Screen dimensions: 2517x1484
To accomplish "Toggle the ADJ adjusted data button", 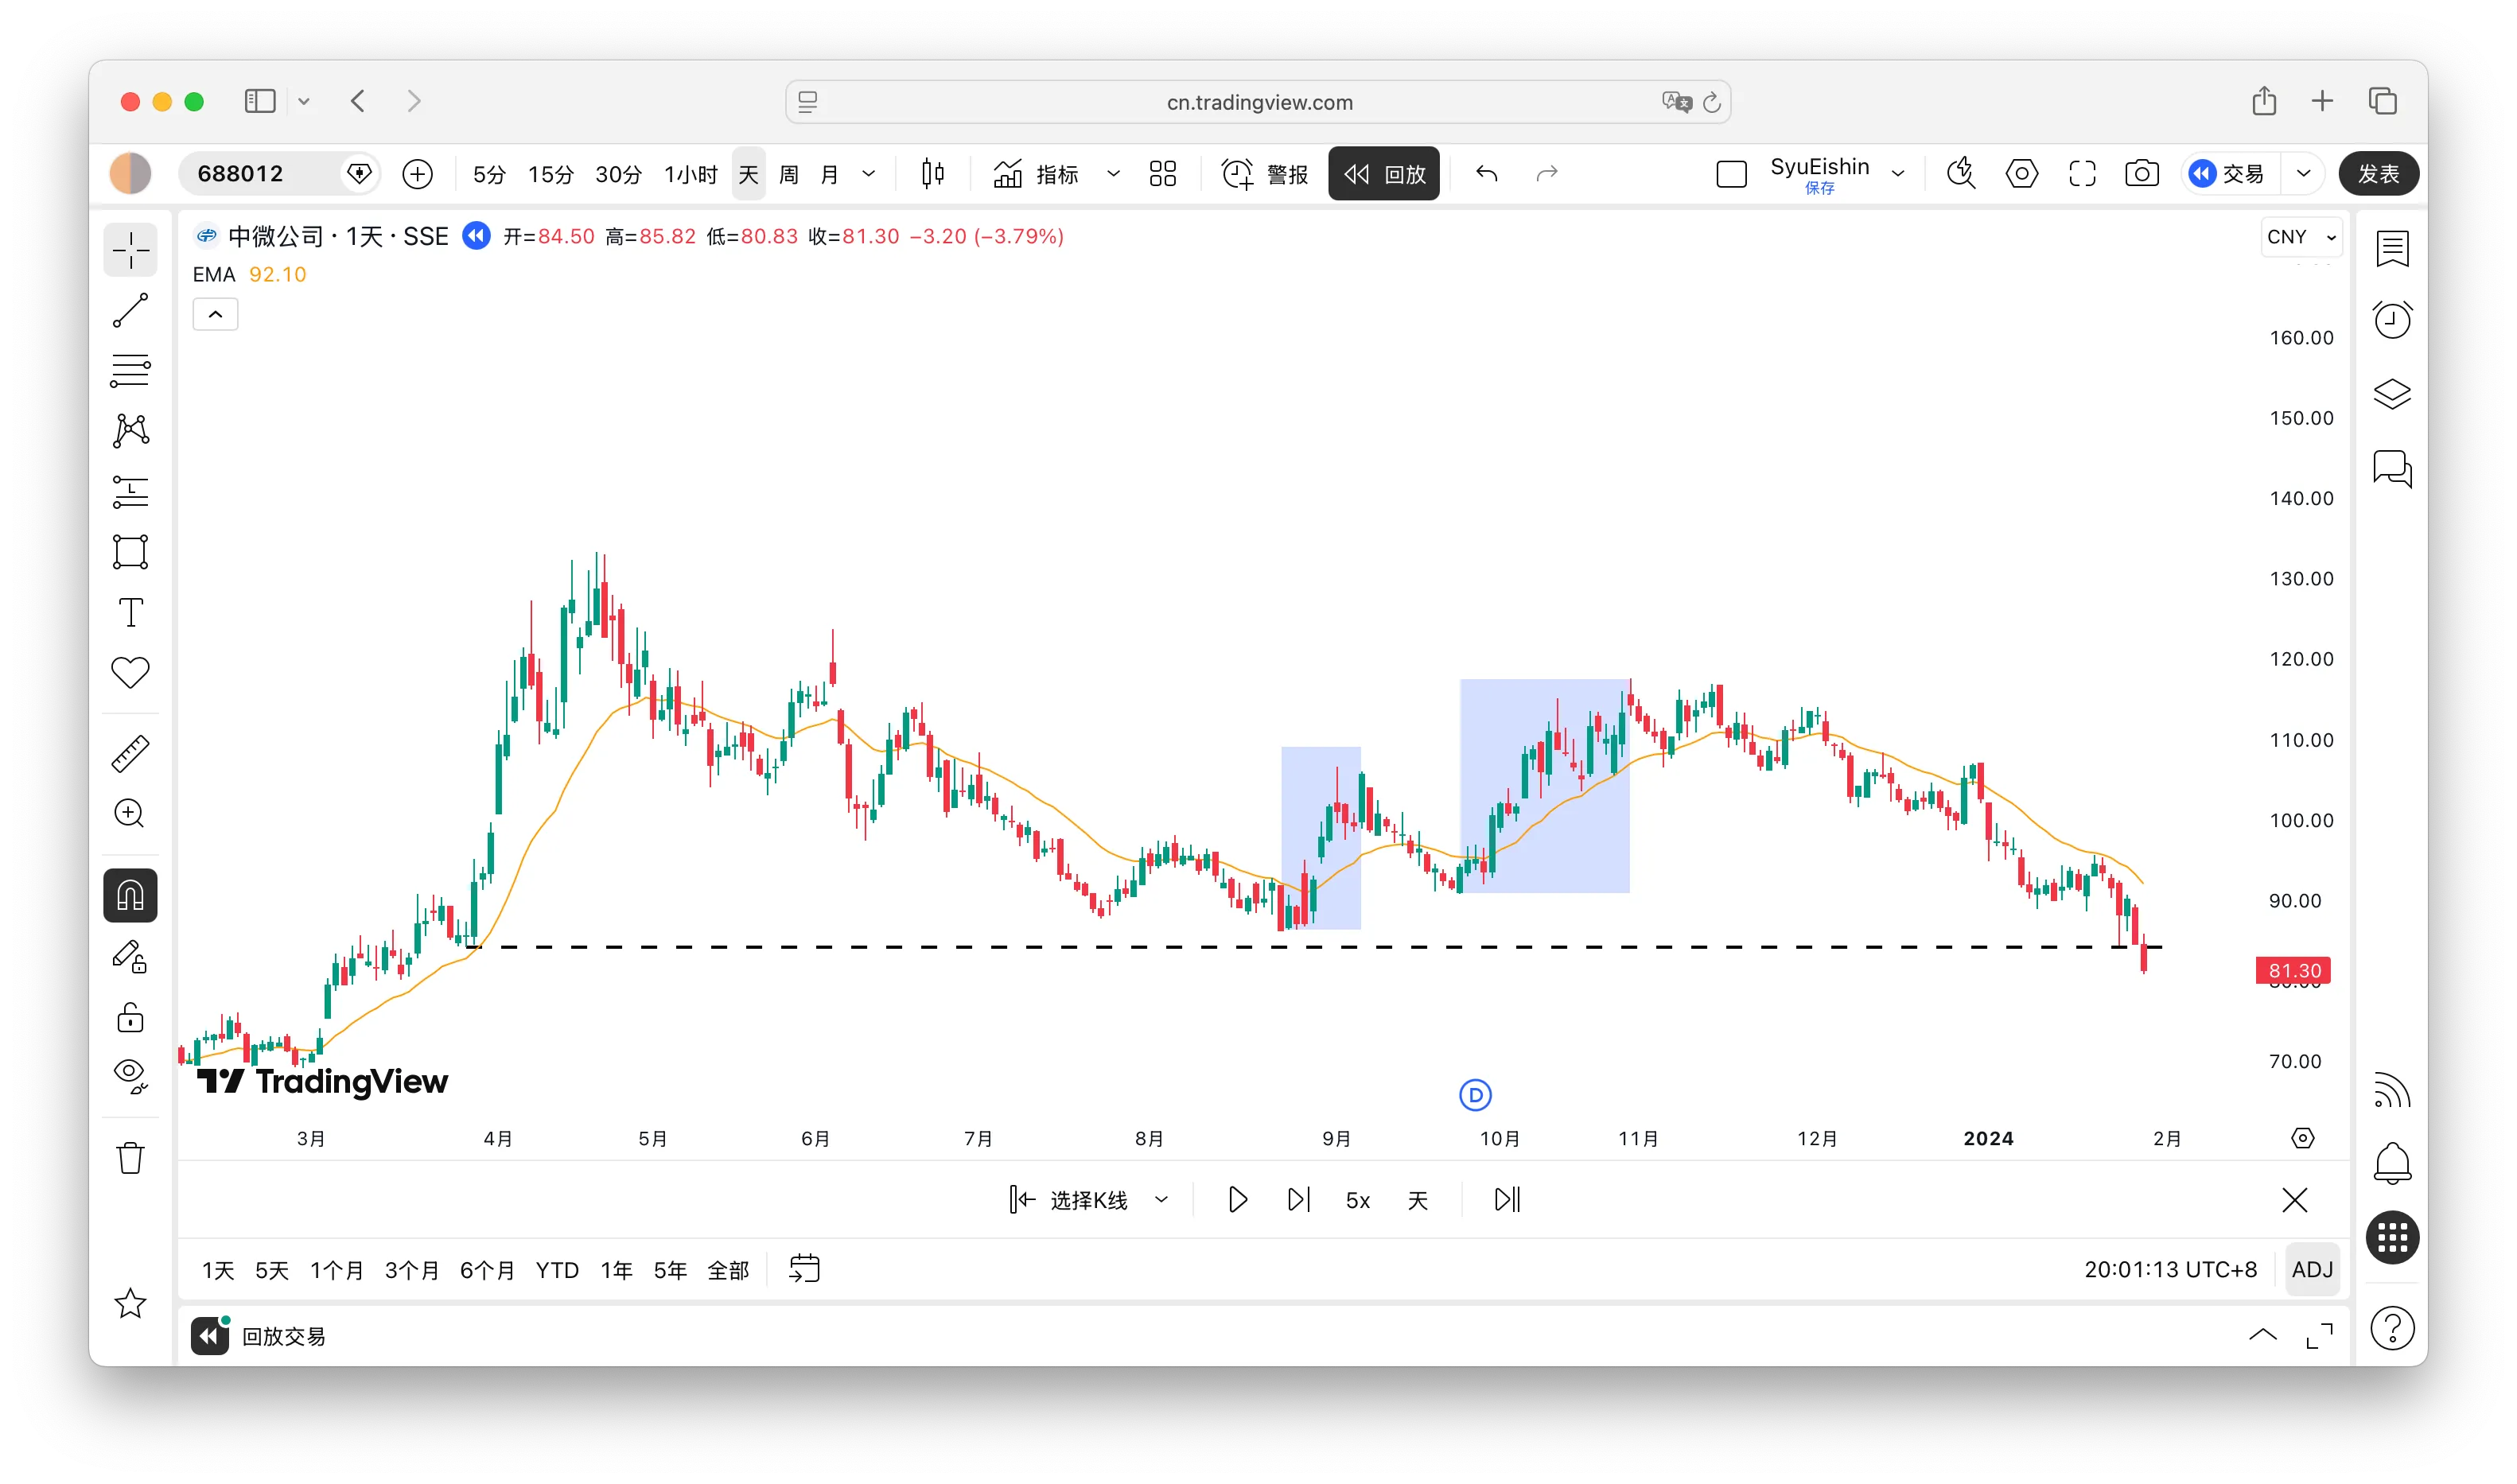I will pos(2312,1270).
